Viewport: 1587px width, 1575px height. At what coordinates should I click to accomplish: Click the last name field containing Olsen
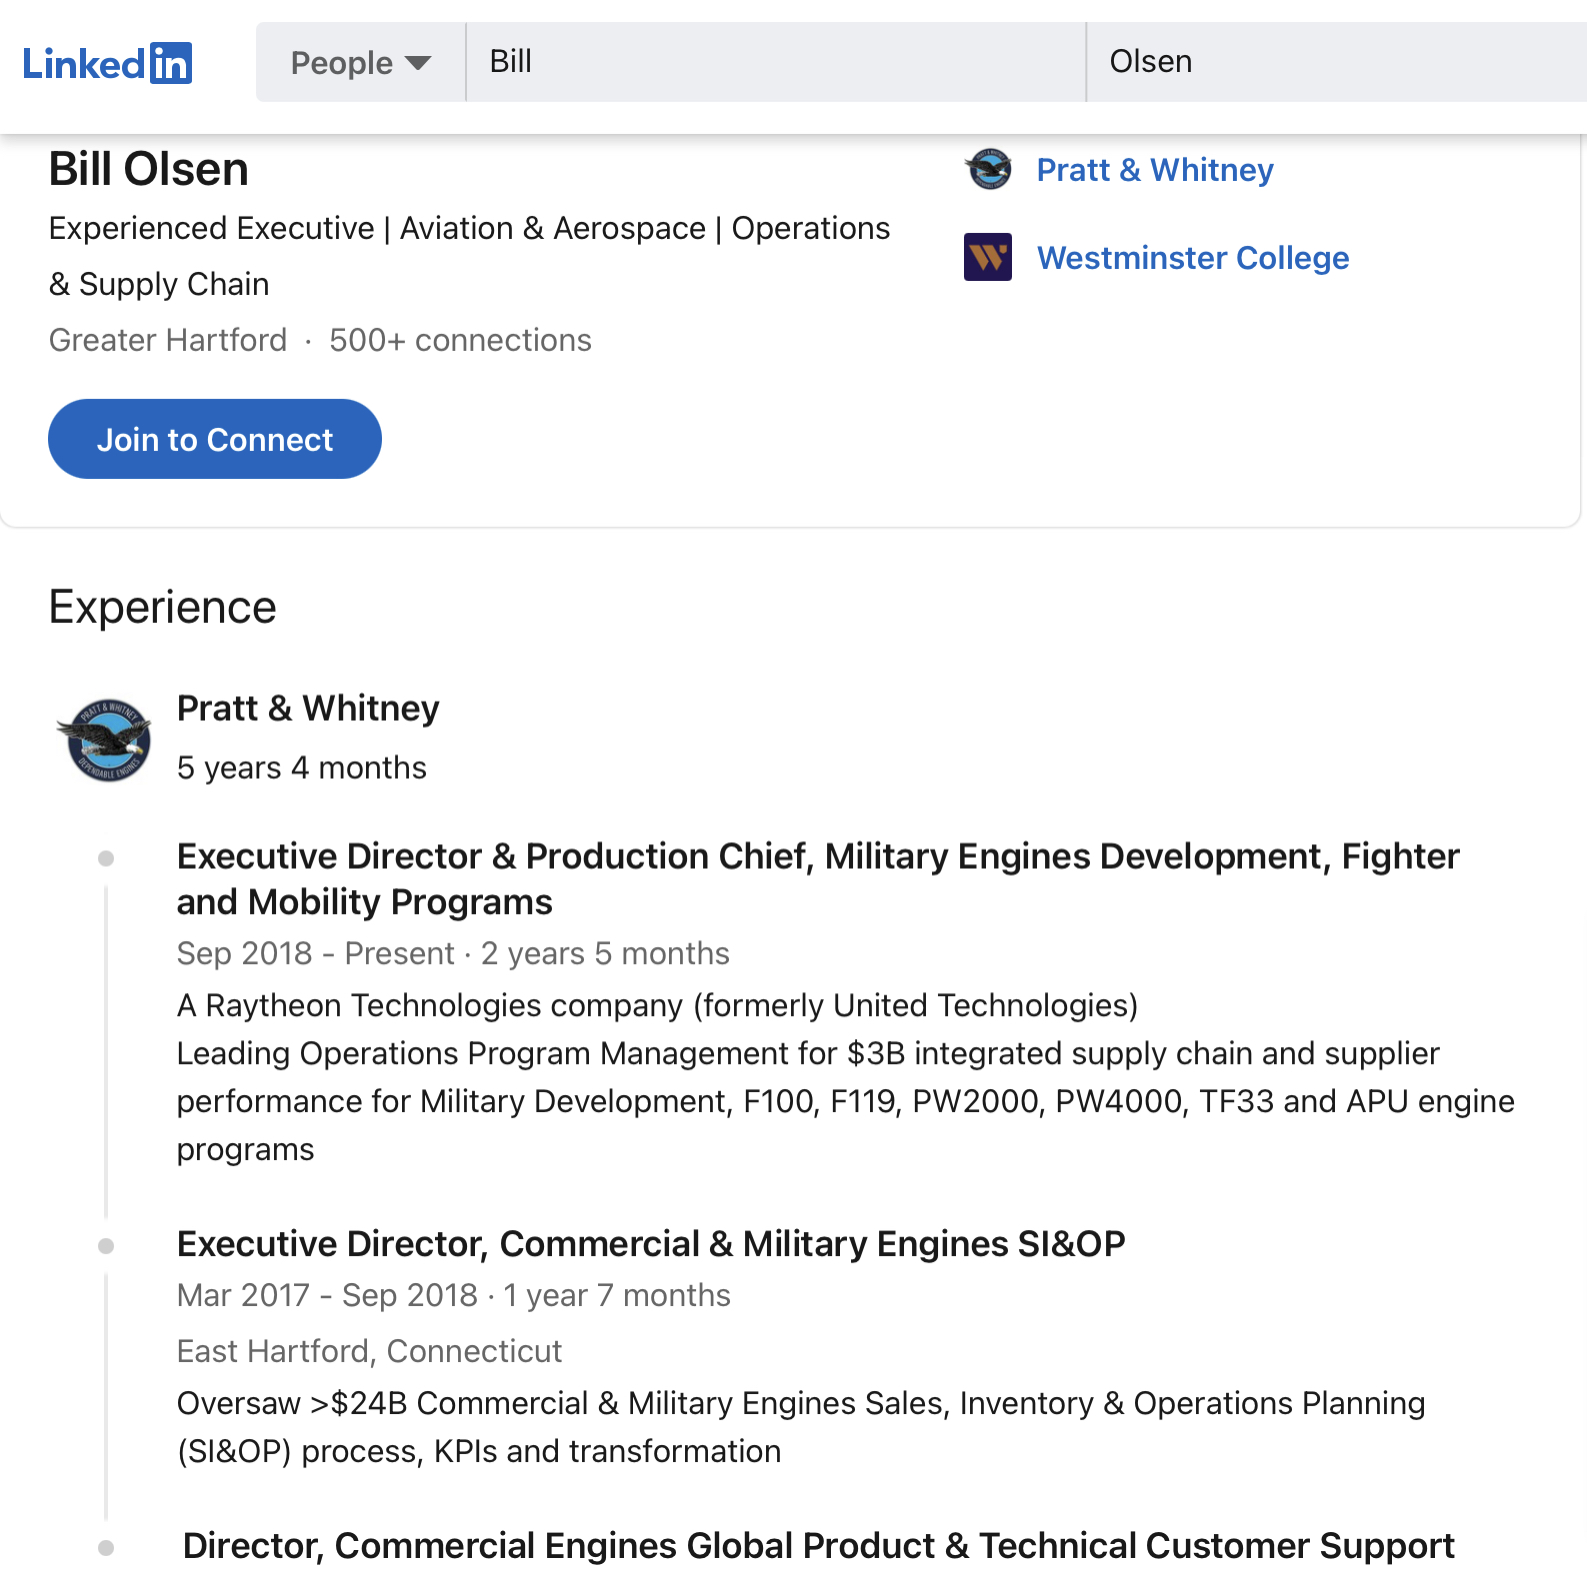(1337, 62)
